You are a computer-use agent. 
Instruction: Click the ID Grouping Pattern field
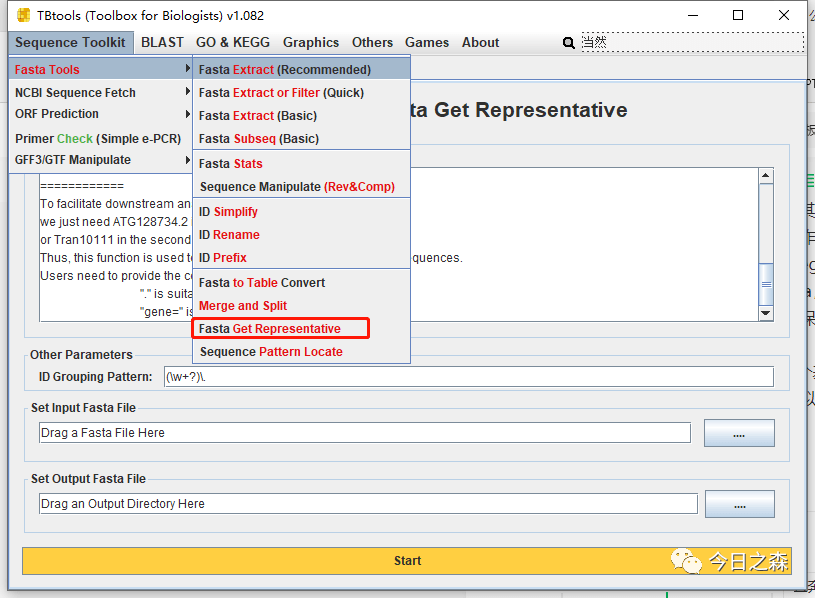click(x=469, y=377)
